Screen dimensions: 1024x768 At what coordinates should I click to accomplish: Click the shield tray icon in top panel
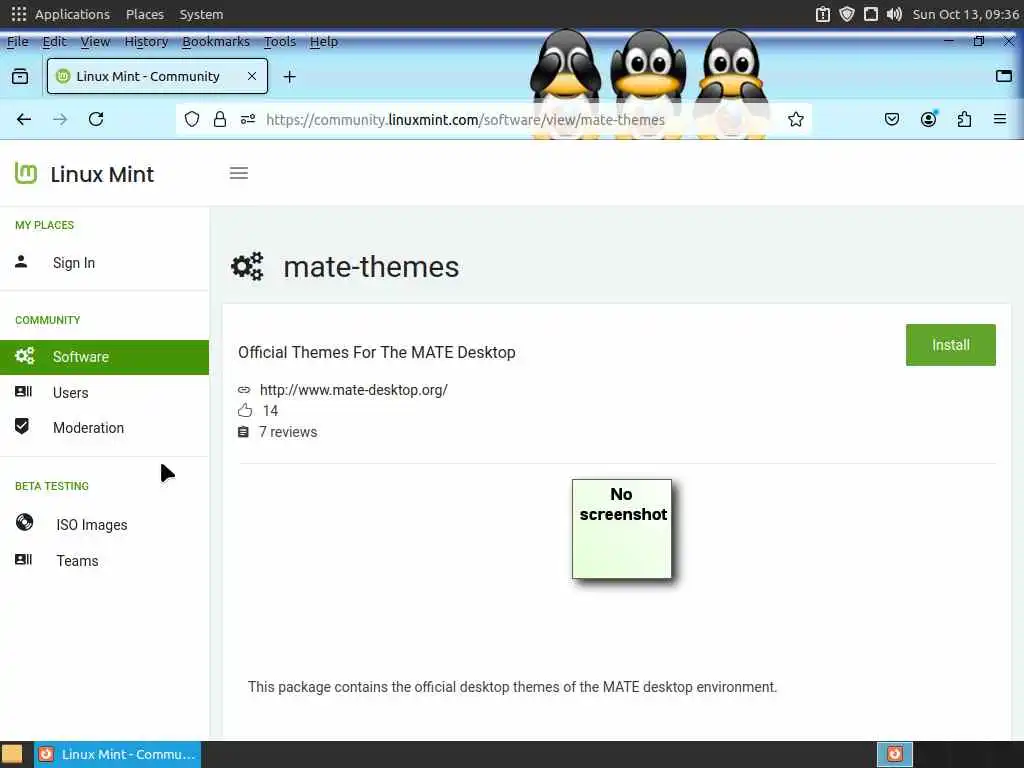846,14
